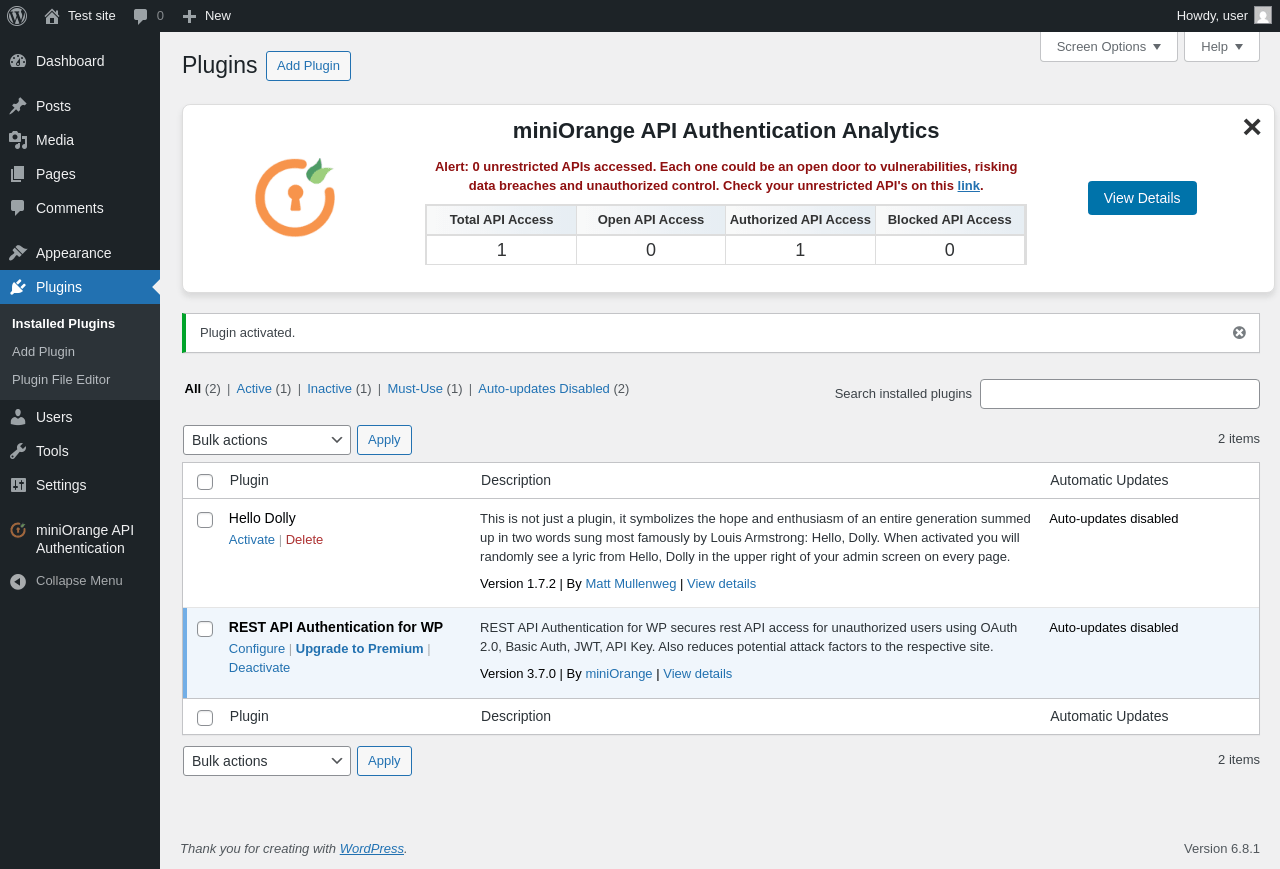Click the Collapse Menu arrow icon
Viewport: 1280px width, 869px height.
18,581
